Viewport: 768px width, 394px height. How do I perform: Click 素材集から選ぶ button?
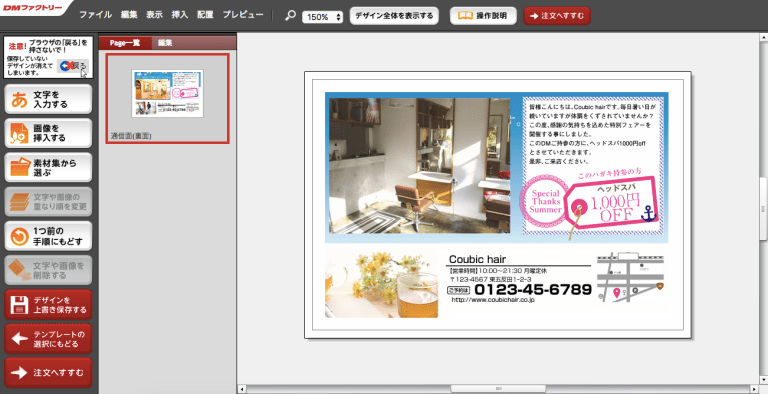click(x=48, y=168)
